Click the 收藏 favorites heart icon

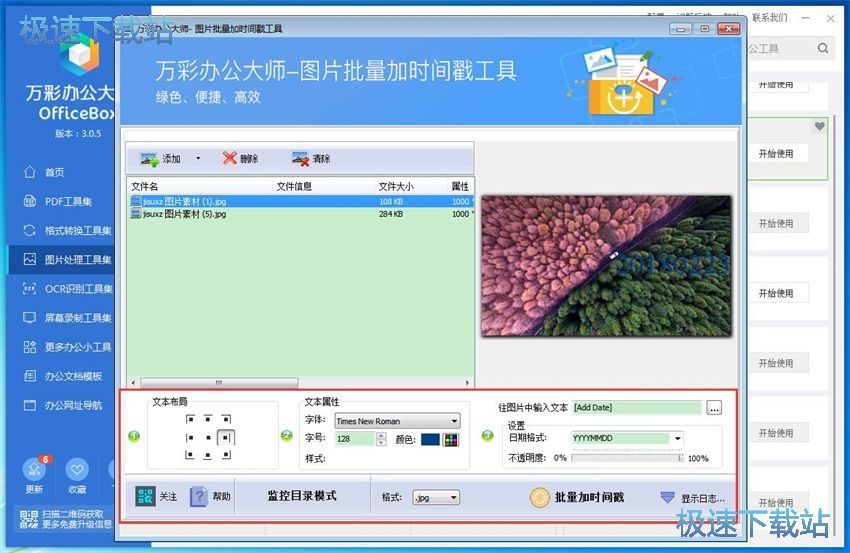click(77, 470)
